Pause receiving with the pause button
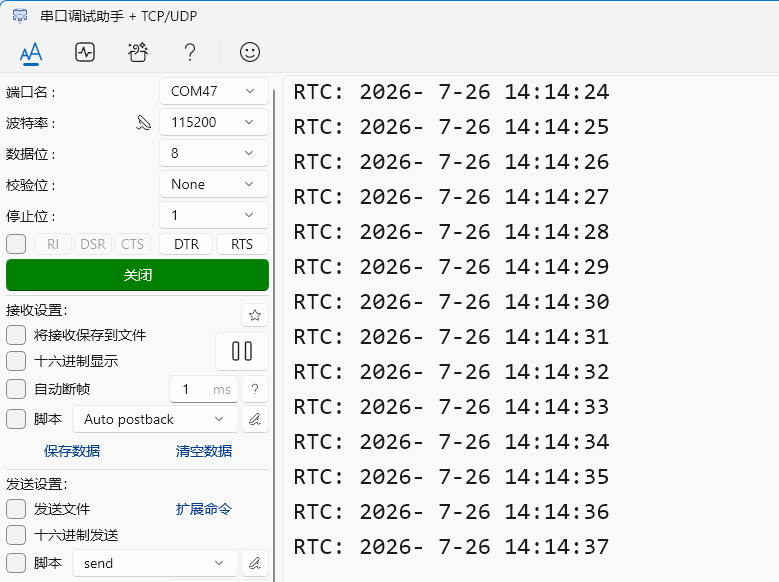Screen dimensions: 779x582 (242, 351)
